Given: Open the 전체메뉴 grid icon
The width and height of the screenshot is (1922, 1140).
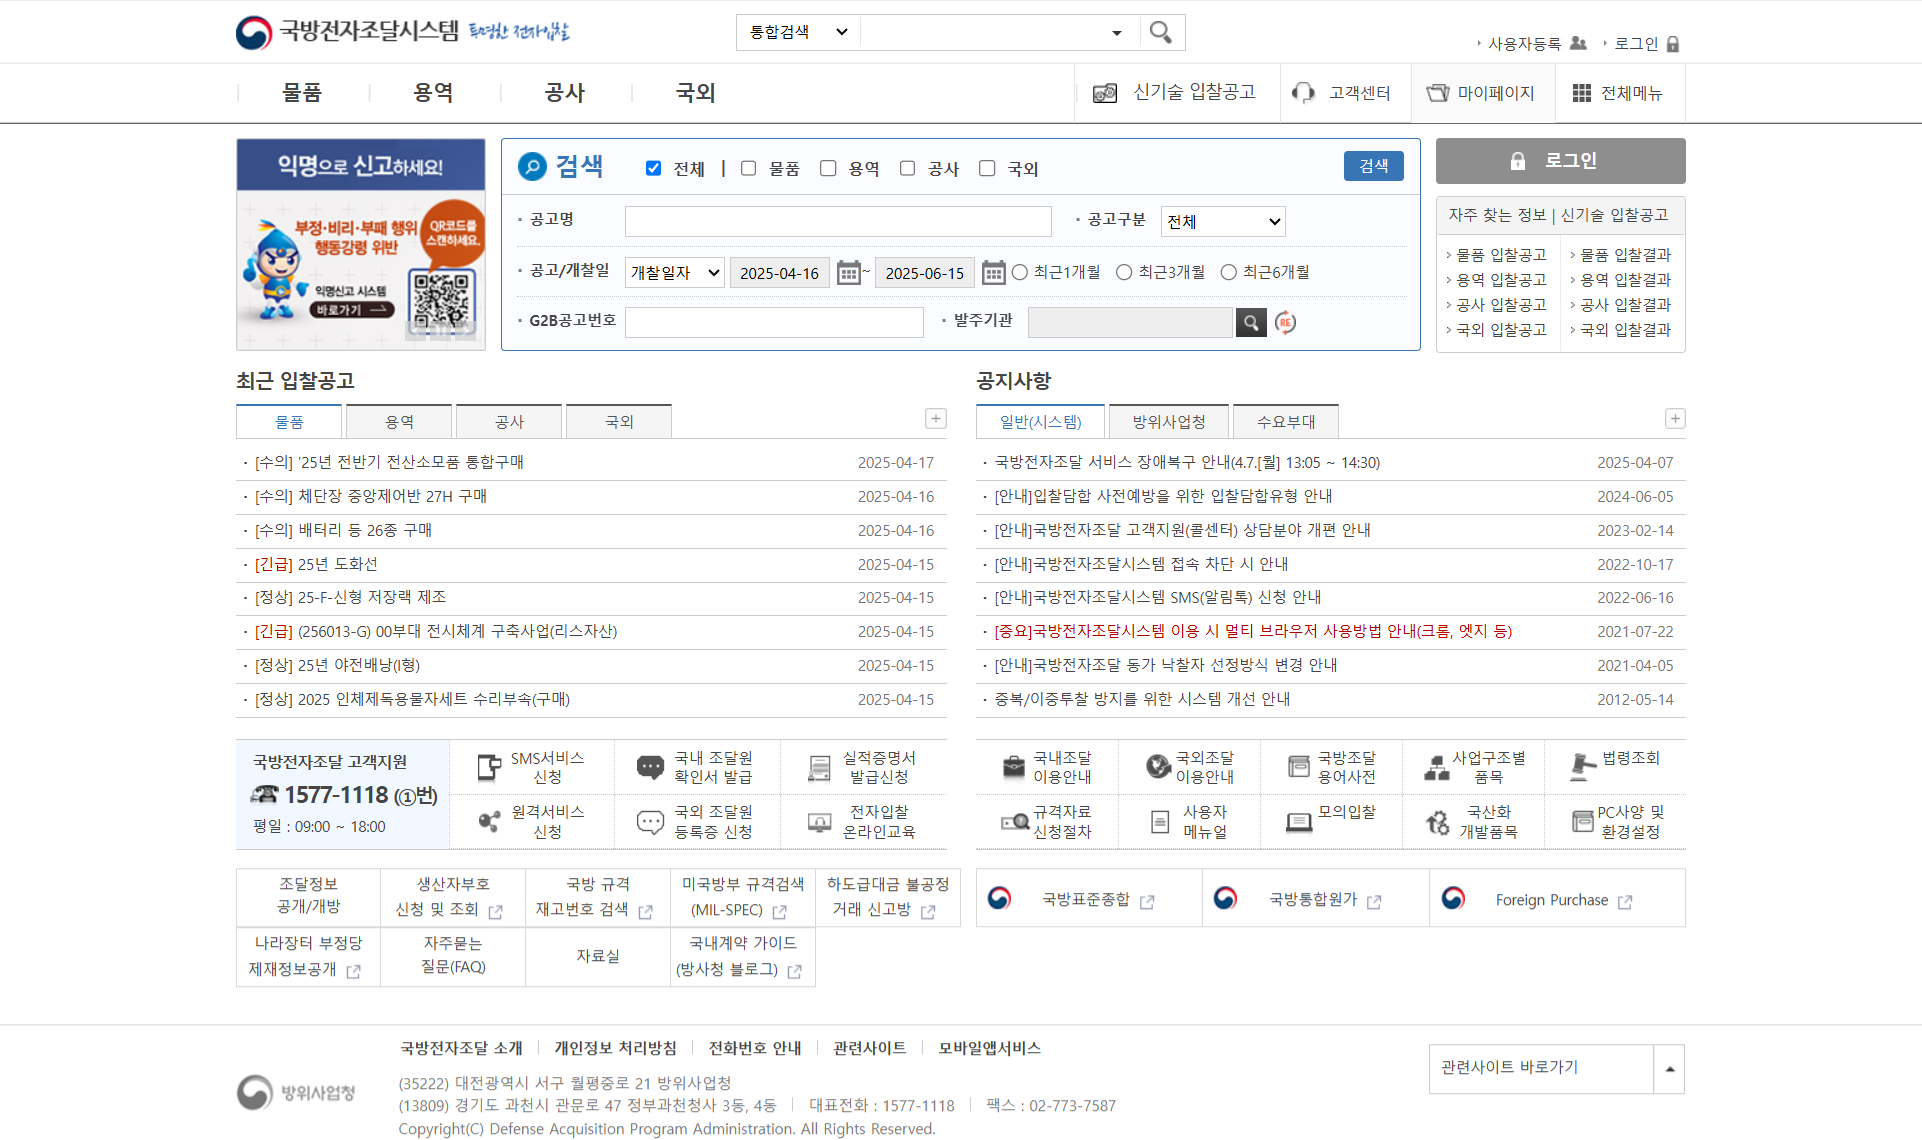Looking at the screenshot, I should coord(1581,93).
